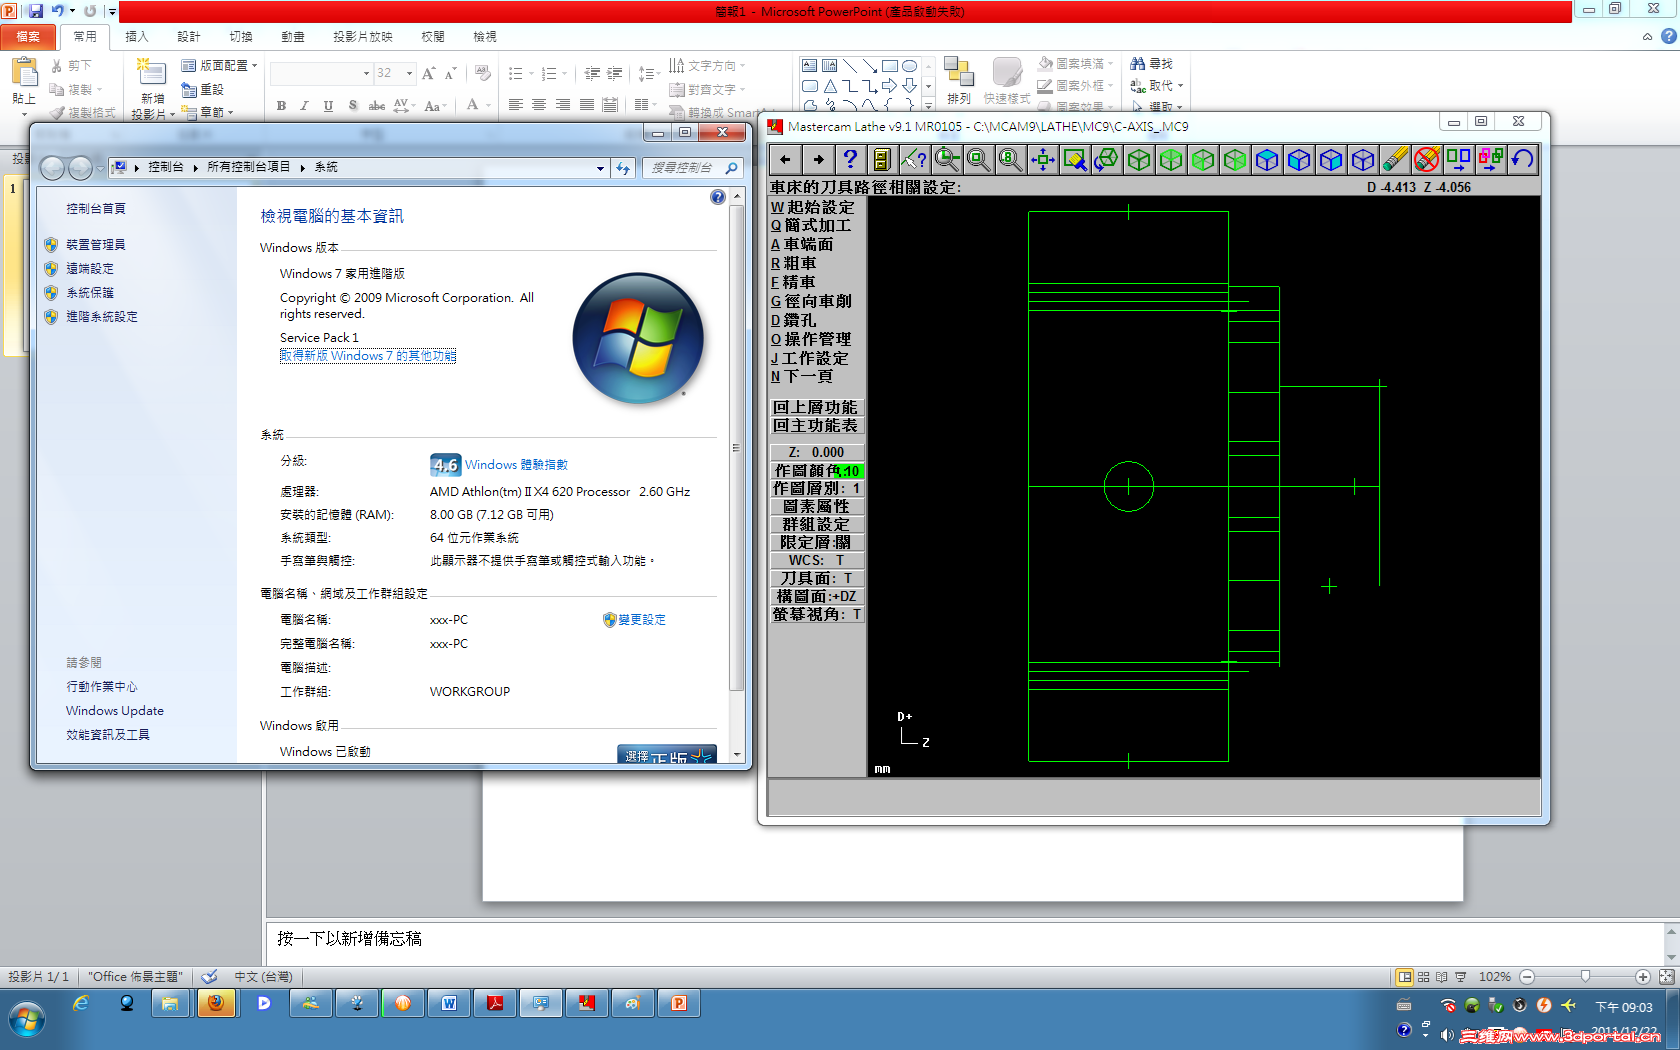The image size is (1680, 1050).
Task: Open the font size dropdown showing 32
Action: 409,73
